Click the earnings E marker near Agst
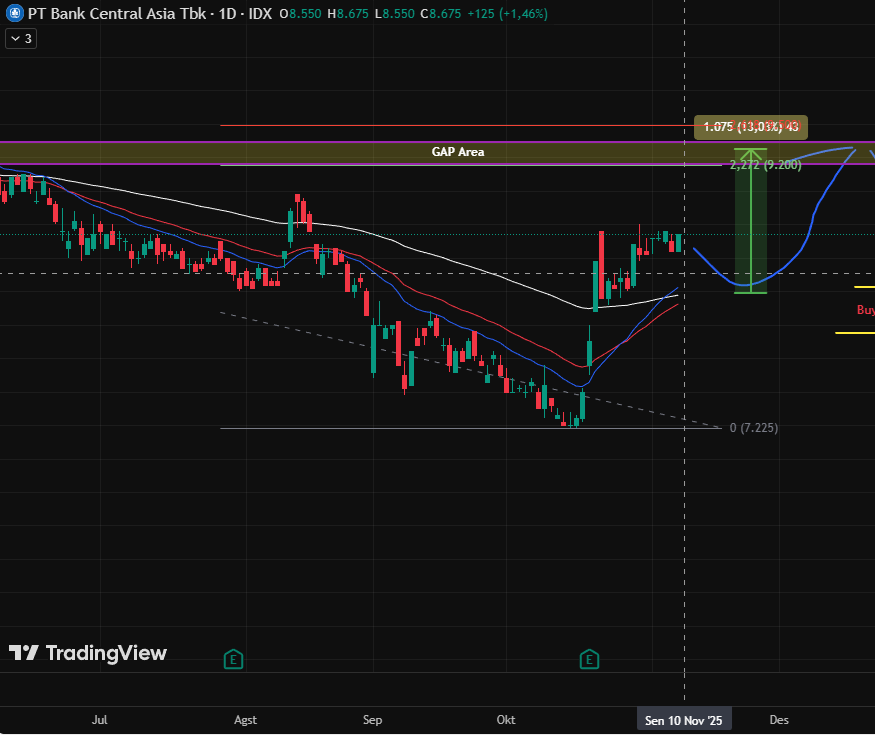 [233, 659]
